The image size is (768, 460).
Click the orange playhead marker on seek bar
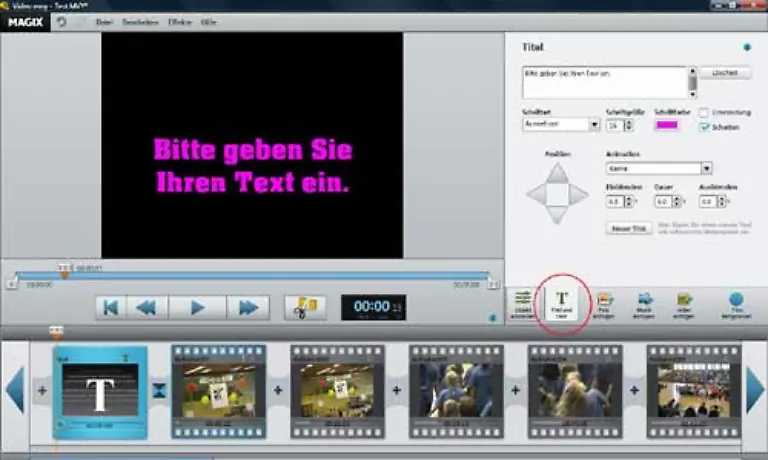click(64, 274)
